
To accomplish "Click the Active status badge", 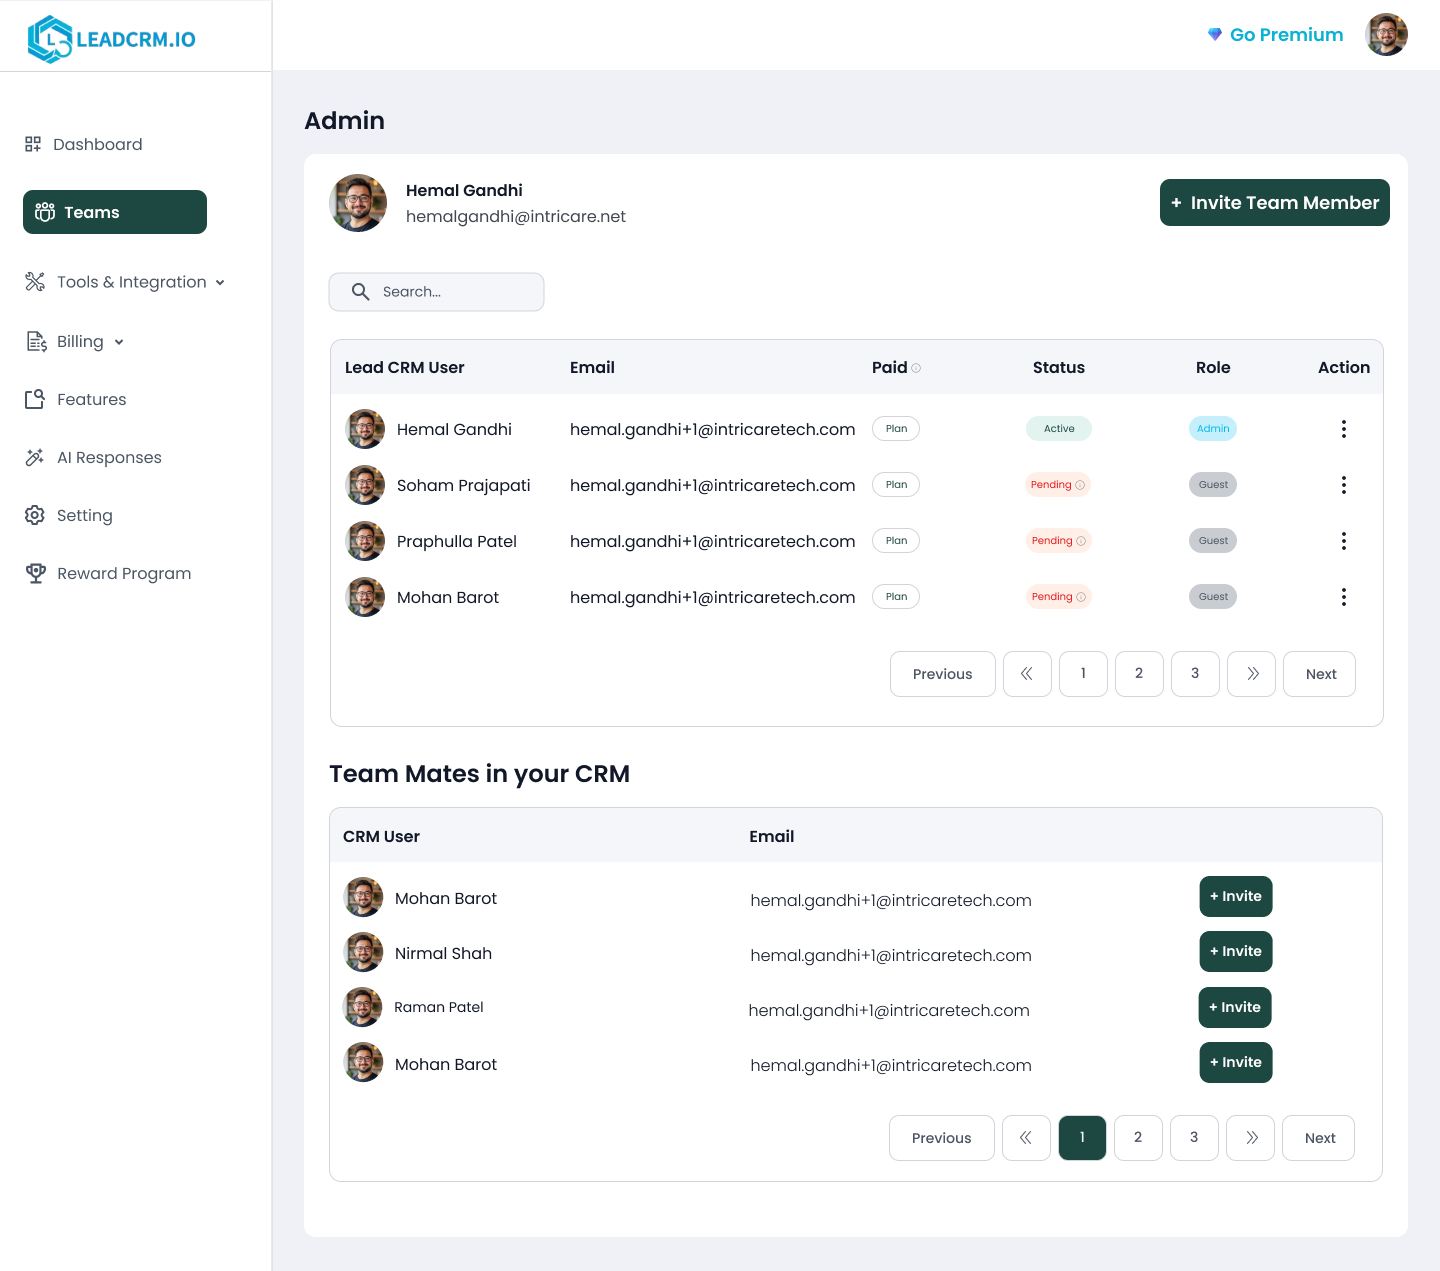I will tap(1059, 429).
